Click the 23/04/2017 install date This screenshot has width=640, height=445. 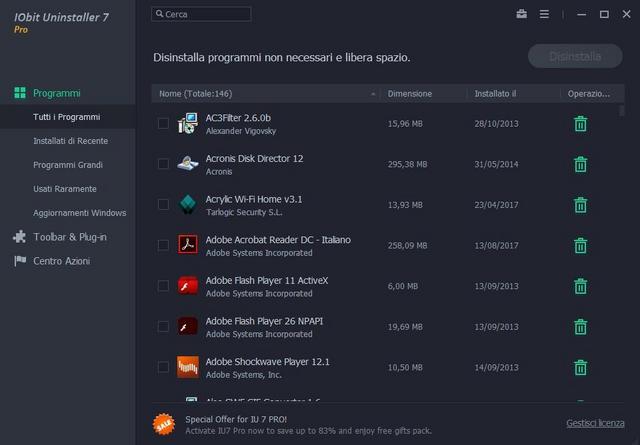pyautogui.click(x=496, y=205)
